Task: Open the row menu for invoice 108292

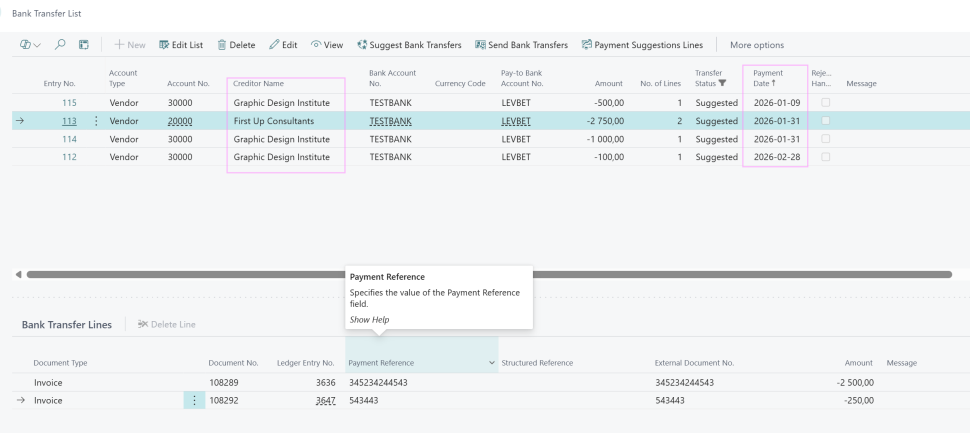Action: [194, 400]
